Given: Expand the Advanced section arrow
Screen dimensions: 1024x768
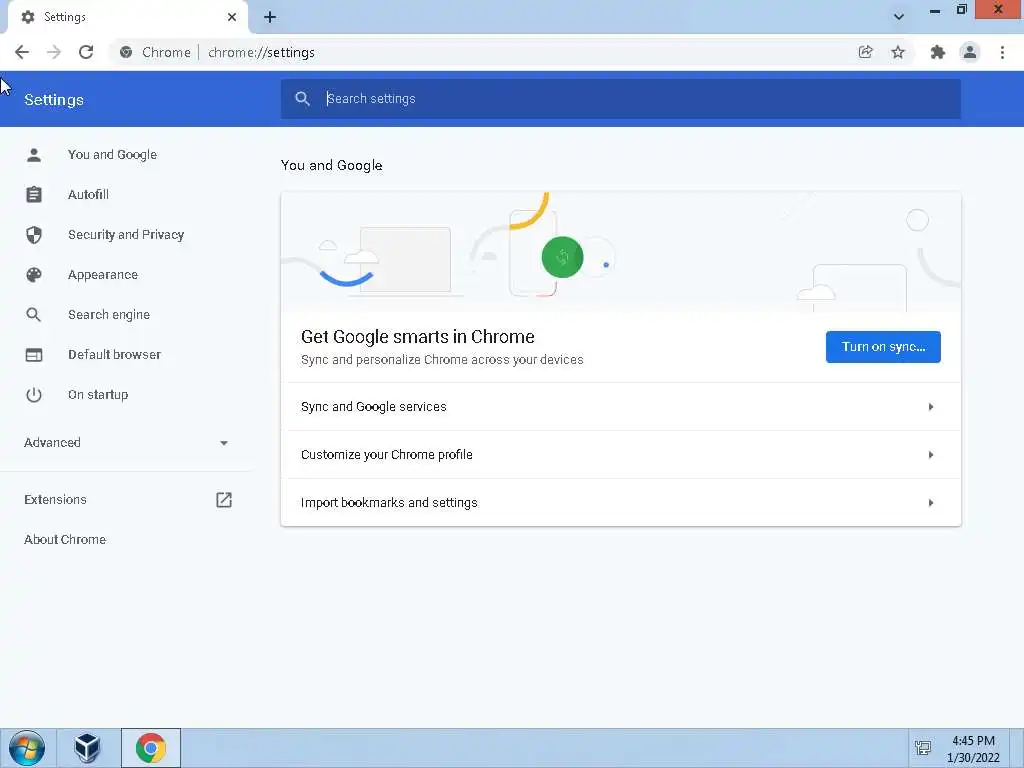Looking at the screenshot, I should pos(224,443).
